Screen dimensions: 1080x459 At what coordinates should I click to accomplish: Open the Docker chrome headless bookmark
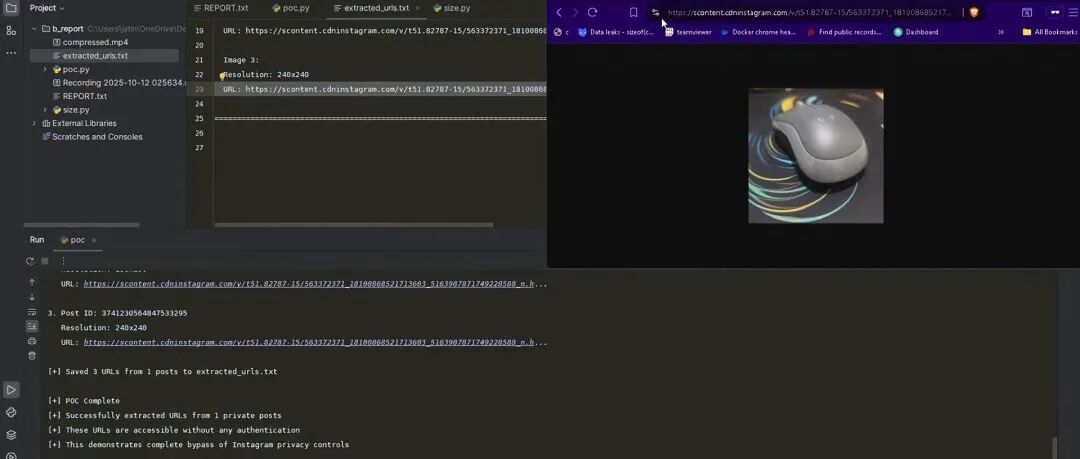pyautogui.click(x=758, y=32)
